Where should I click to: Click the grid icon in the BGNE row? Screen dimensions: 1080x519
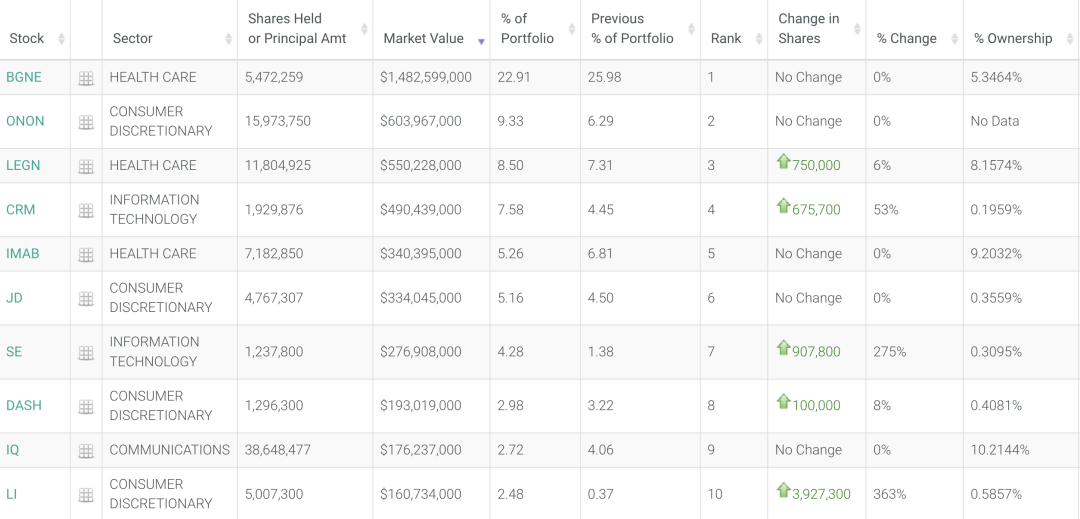[86, 78]
